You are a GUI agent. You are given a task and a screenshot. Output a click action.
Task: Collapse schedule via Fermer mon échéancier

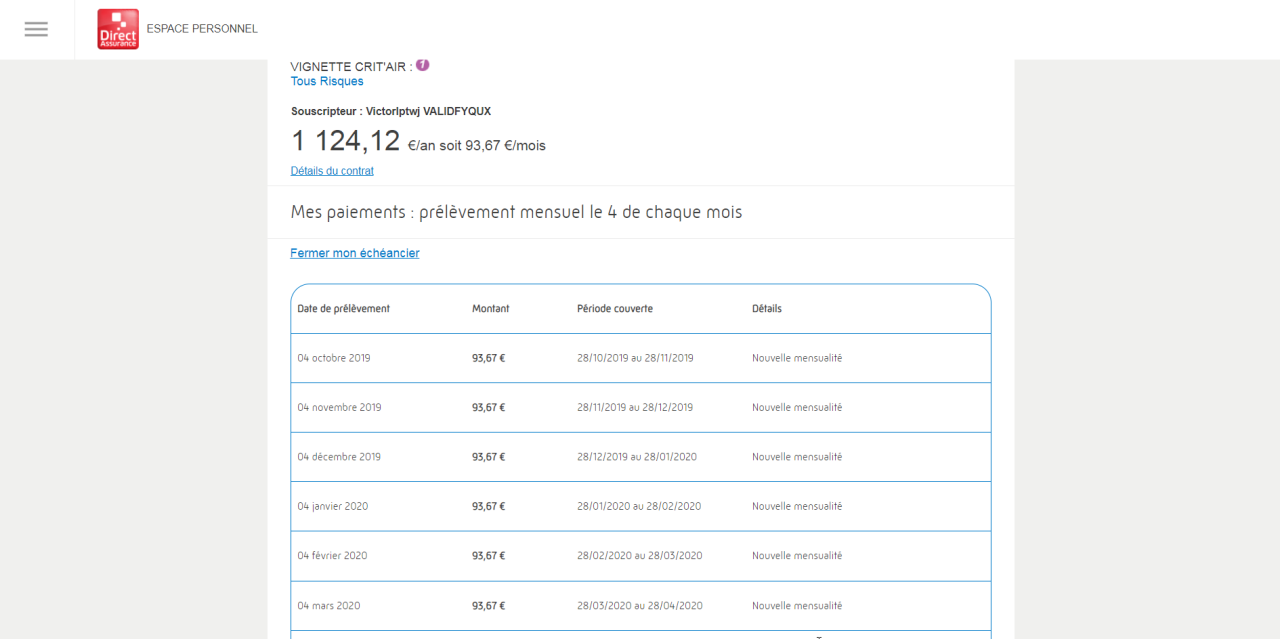point(355,253)
